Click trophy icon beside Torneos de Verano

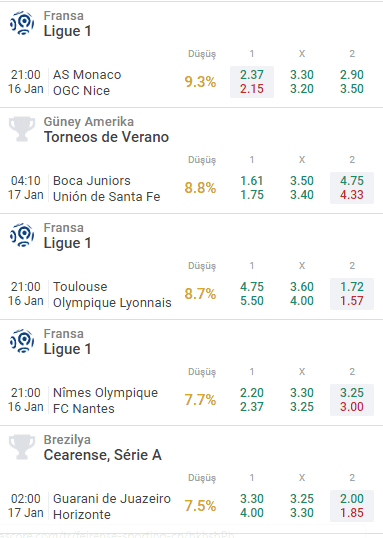click(22, 129)
